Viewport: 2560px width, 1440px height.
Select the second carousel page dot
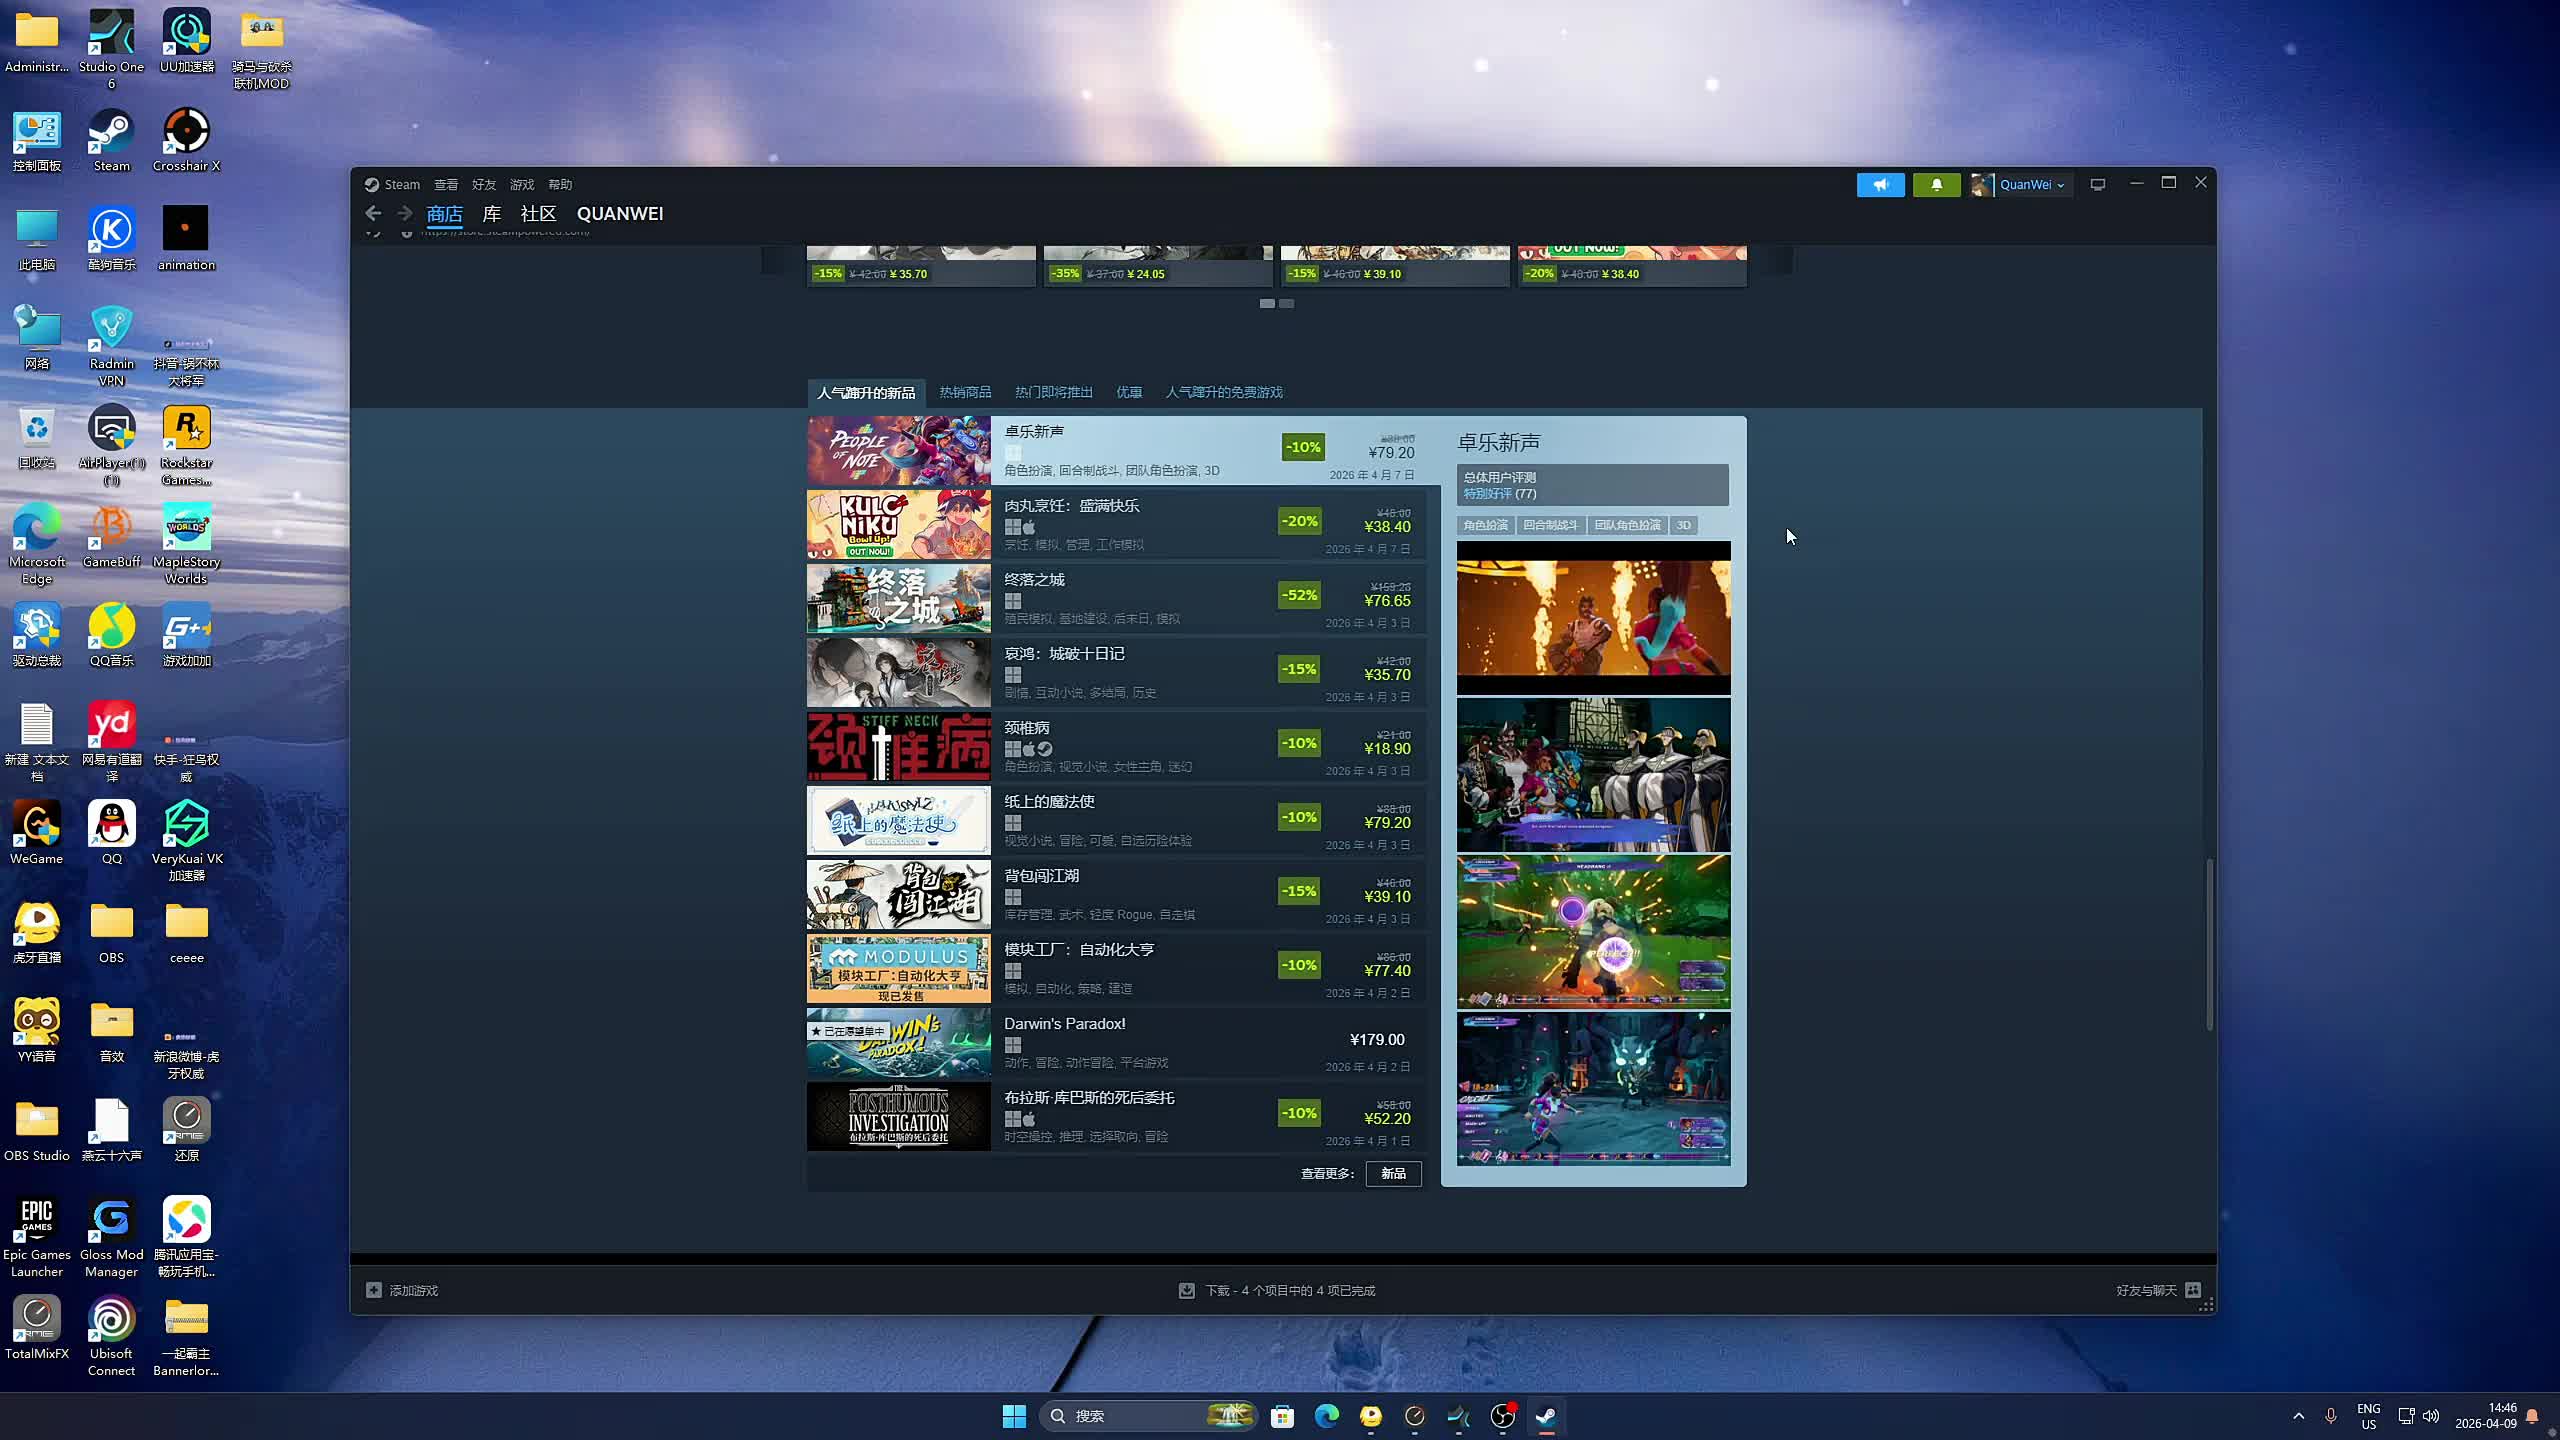pyautogui.click(x=1287, y=303)
